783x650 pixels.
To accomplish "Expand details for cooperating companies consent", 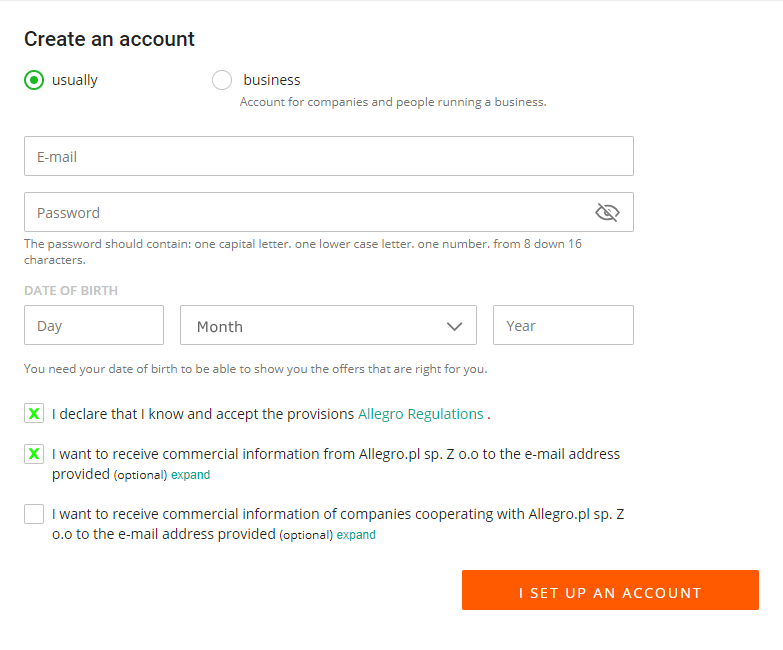I will [356, 535].
